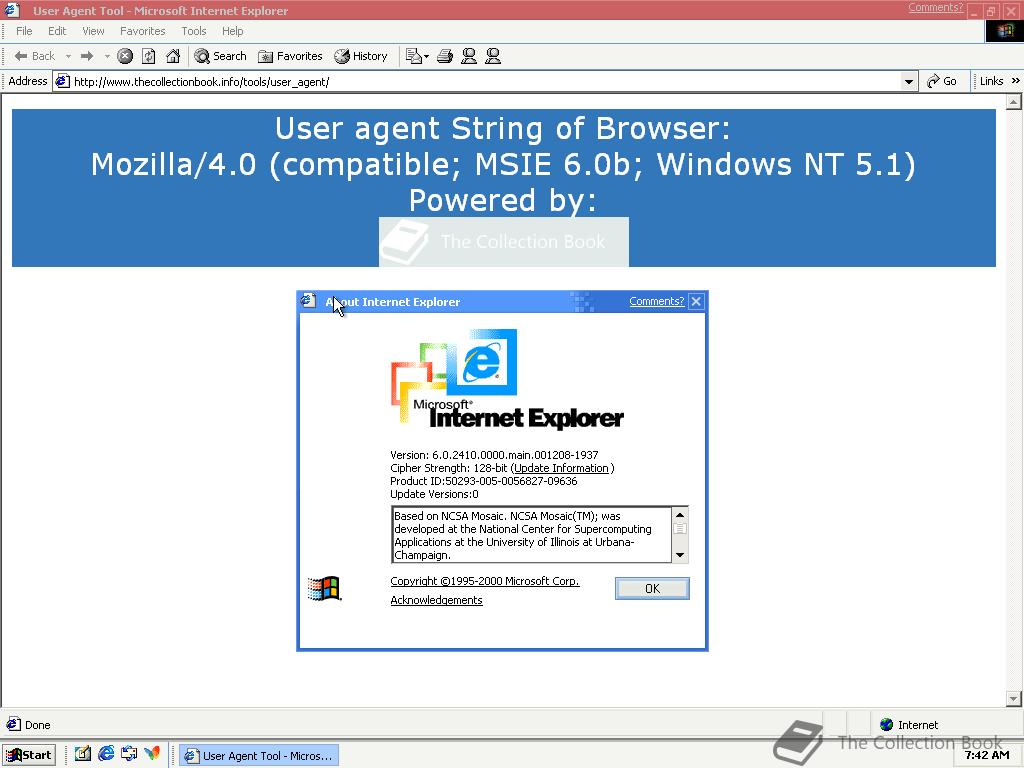Click the Windows flag throbber icon

(x=1004, y=31)
